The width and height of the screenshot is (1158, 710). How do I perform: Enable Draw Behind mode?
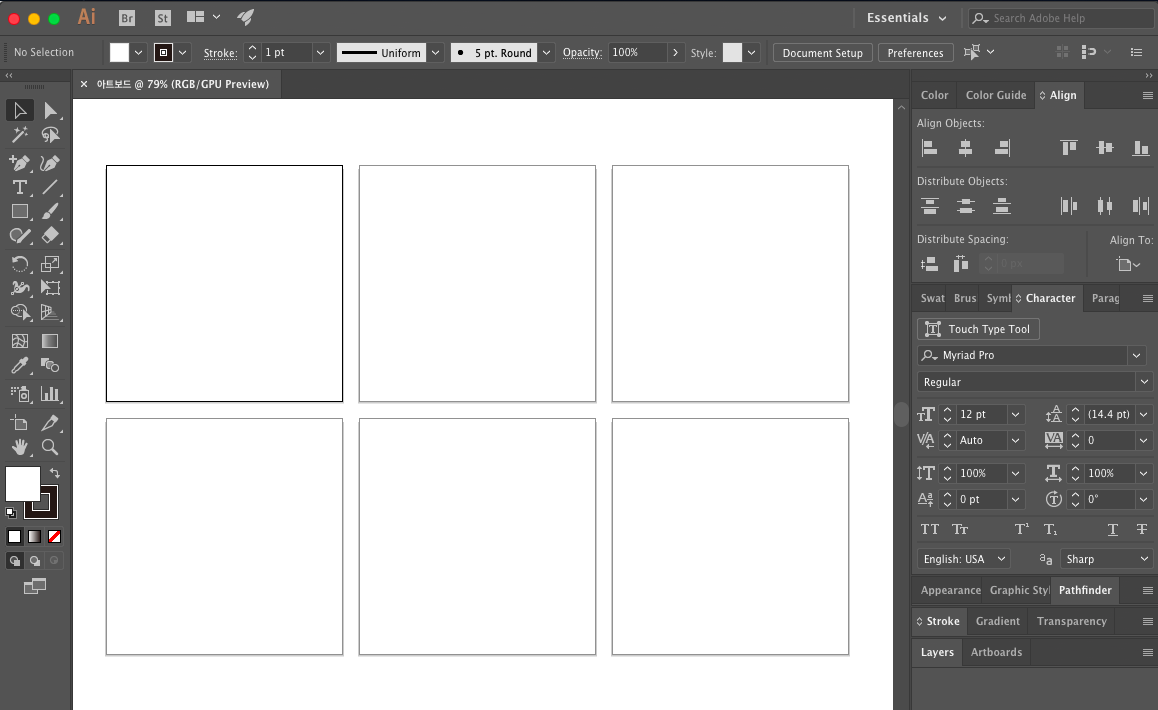pyautogui.click(x=35, y=561)
